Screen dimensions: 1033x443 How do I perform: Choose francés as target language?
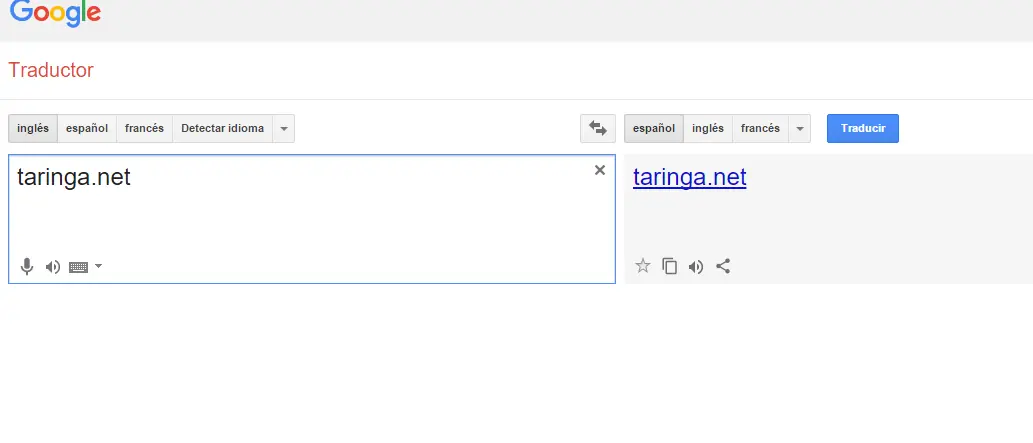(760, 129)
